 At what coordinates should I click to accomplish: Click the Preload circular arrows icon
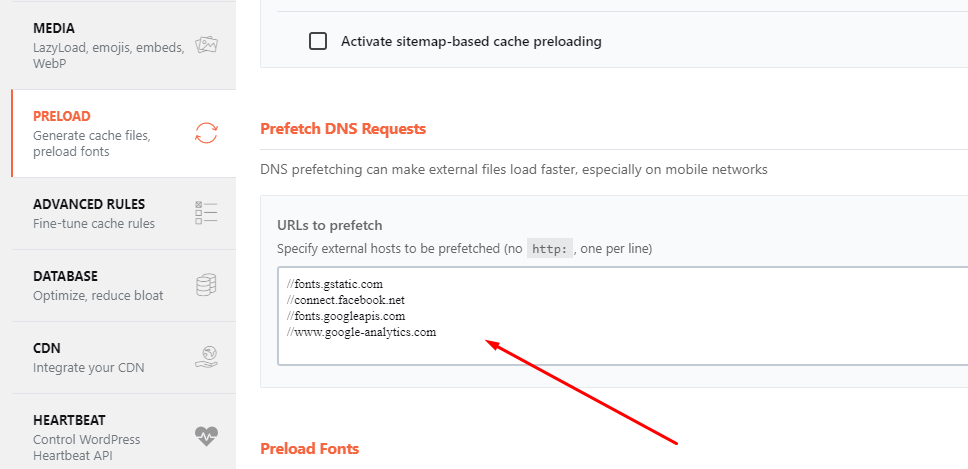pyautogui.click(x=206, y=133)
